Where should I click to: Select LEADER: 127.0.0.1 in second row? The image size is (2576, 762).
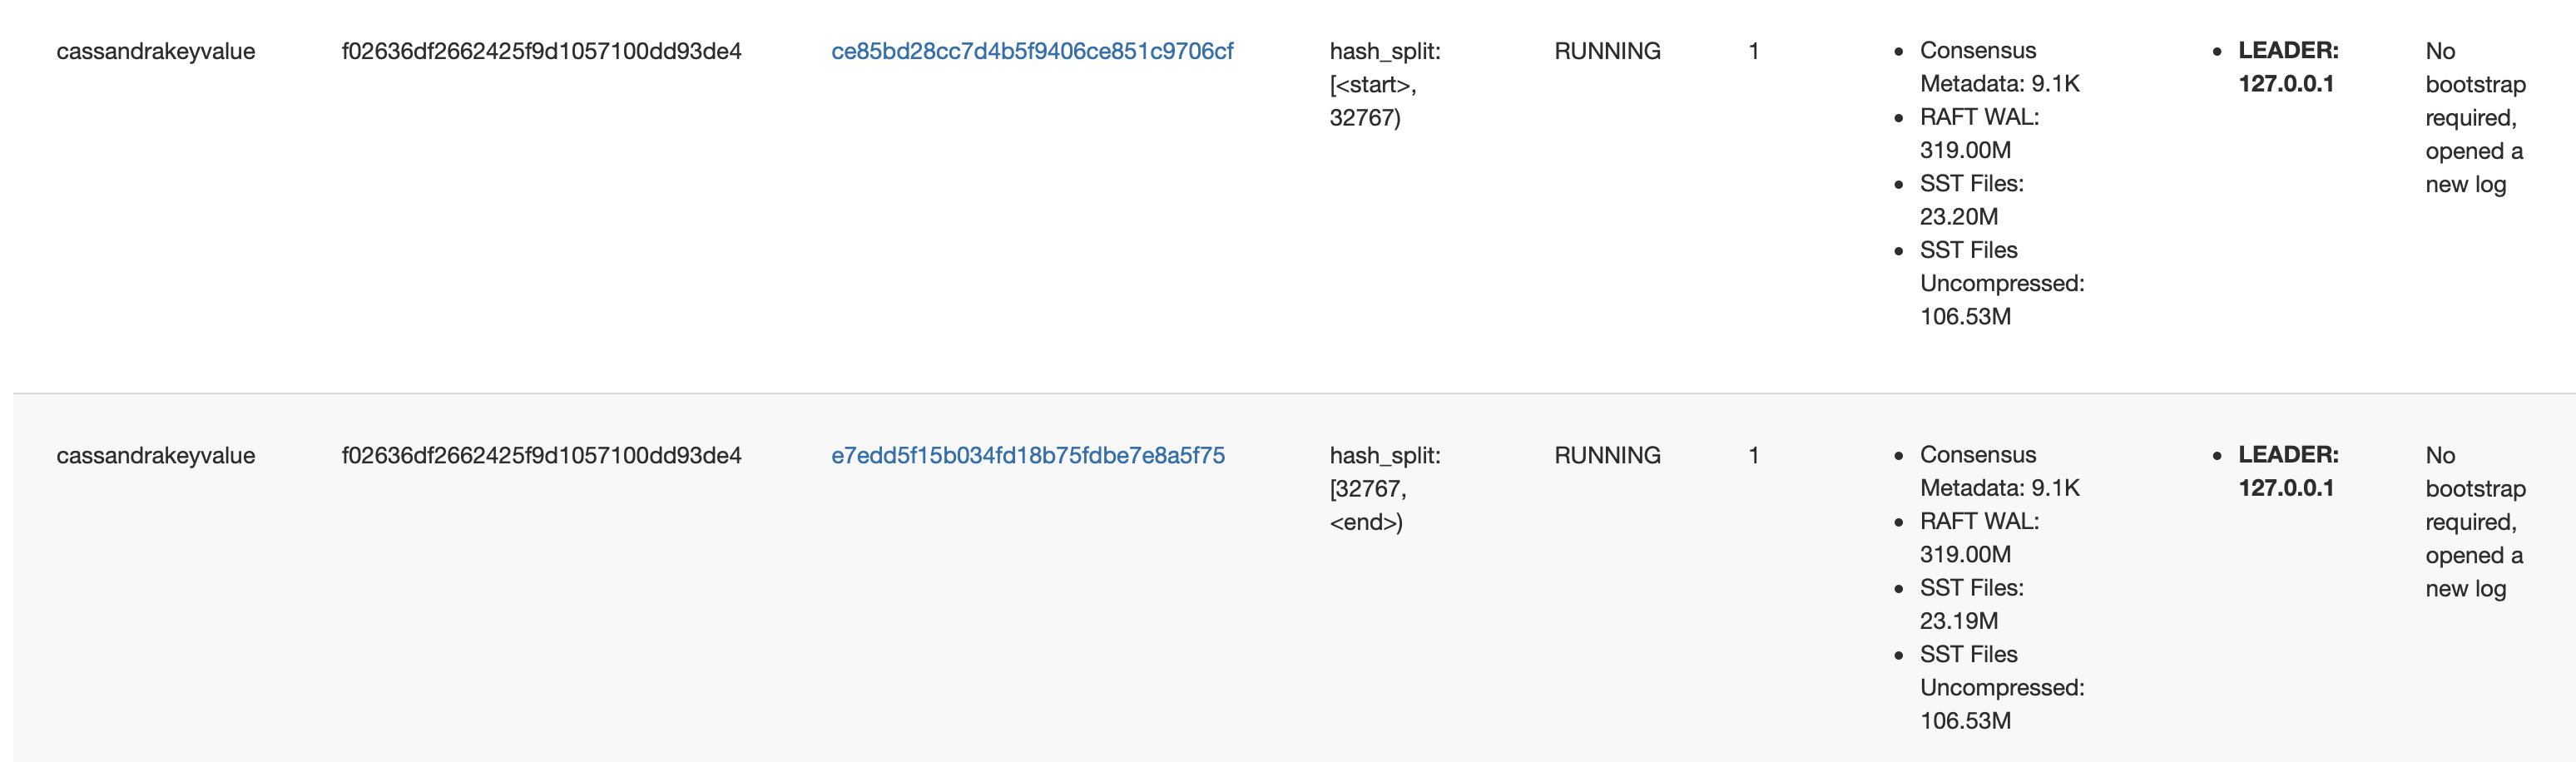[x=2288, y=471]
